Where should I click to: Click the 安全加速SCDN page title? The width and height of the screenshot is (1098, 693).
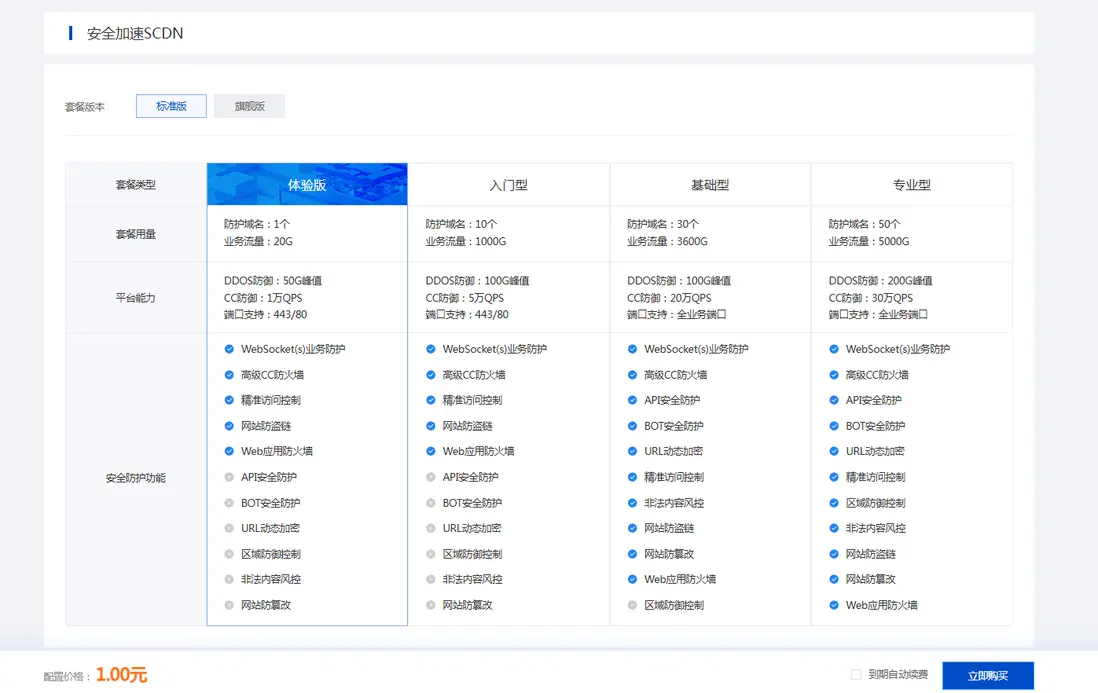[x=134, y=33]
